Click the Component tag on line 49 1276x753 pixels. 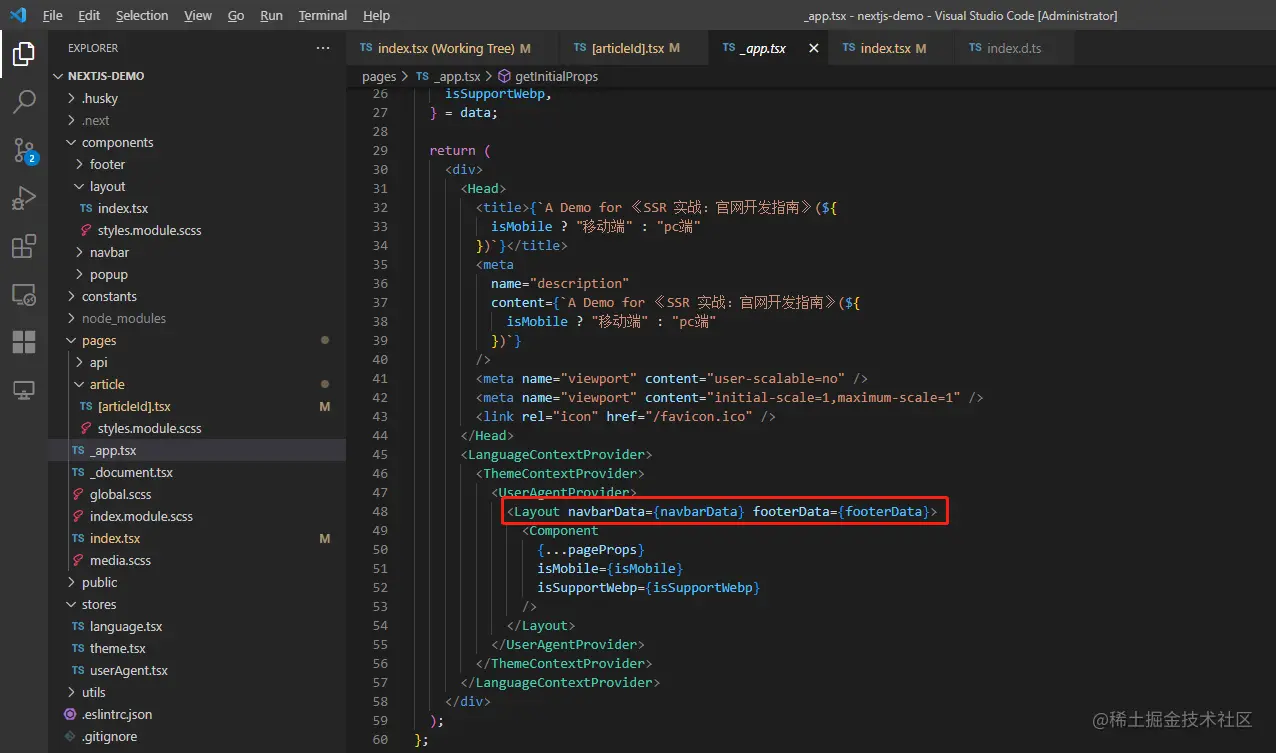(x=564, y=531)
